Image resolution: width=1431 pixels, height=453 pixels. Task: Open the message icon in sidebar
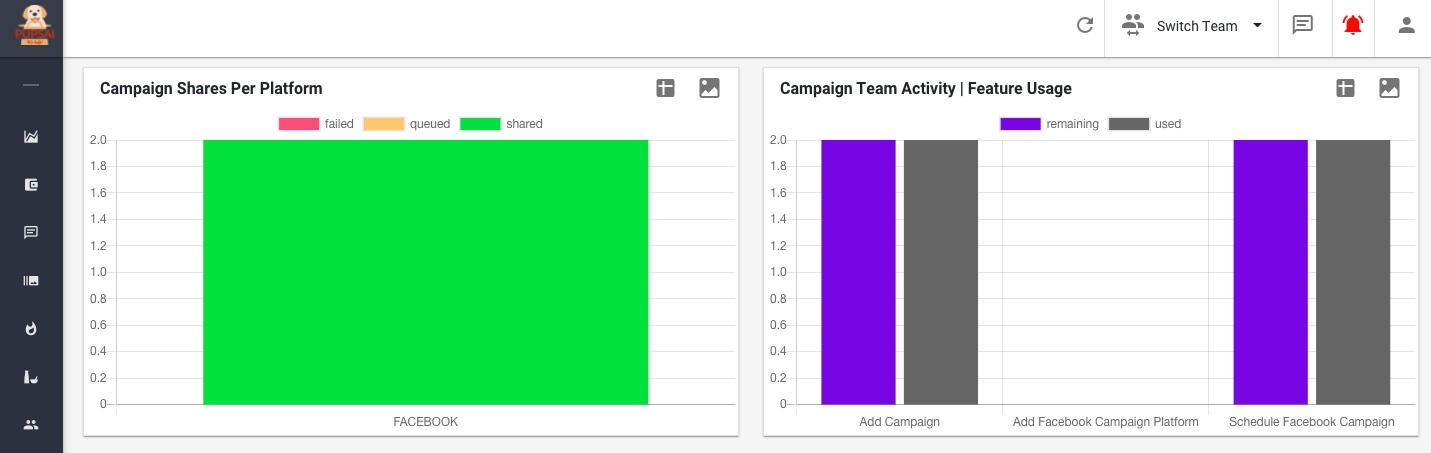pyautogui.click(x=31, y=232)
